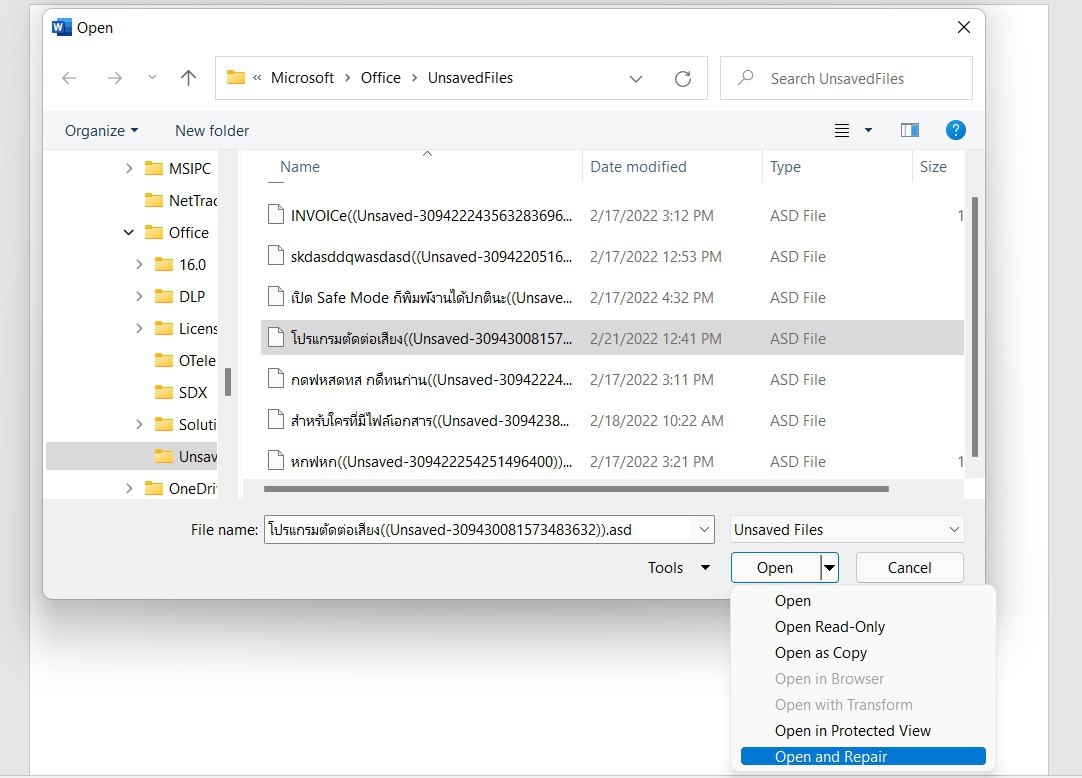Image resolution: width=1082 pixels, height=778 pixels.
Task: Open the Unsaved Files type dropdown
Action: (846, 530)
